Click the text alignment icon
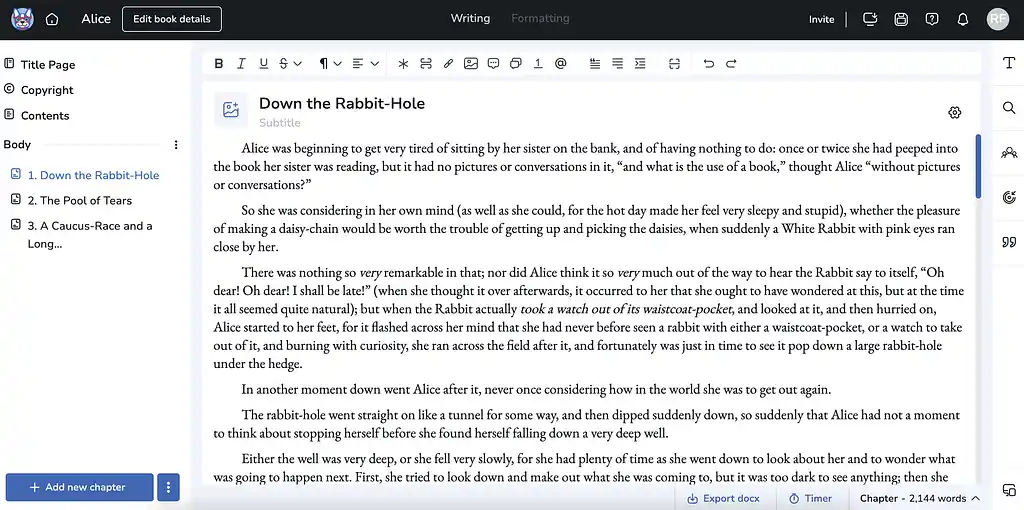 [358, 63]
